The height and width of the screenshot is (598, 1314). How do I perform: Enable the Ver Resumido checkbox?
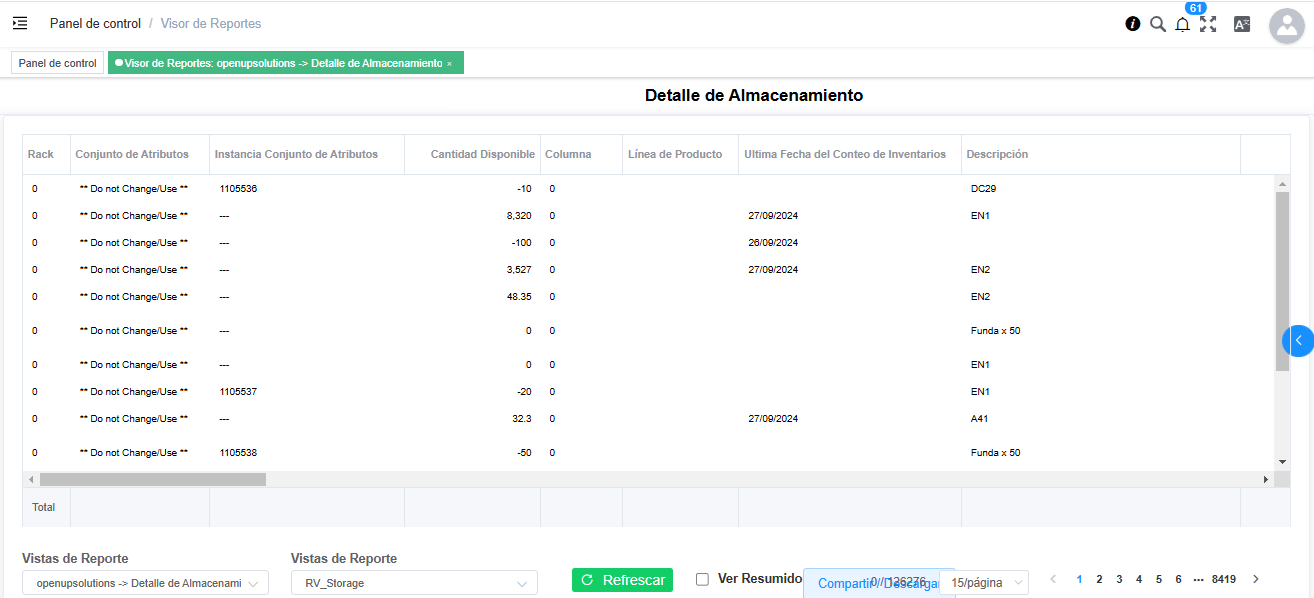[702, 579]
